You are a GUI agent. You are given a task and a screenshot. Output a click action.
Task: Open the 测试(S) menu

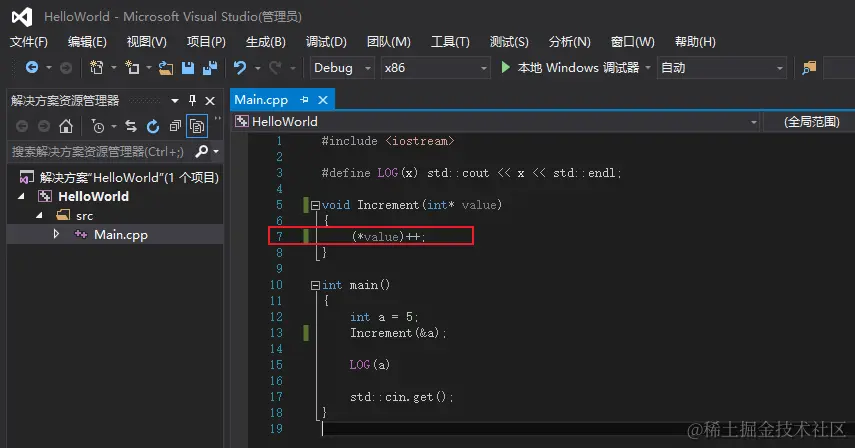tap(509, 41)
